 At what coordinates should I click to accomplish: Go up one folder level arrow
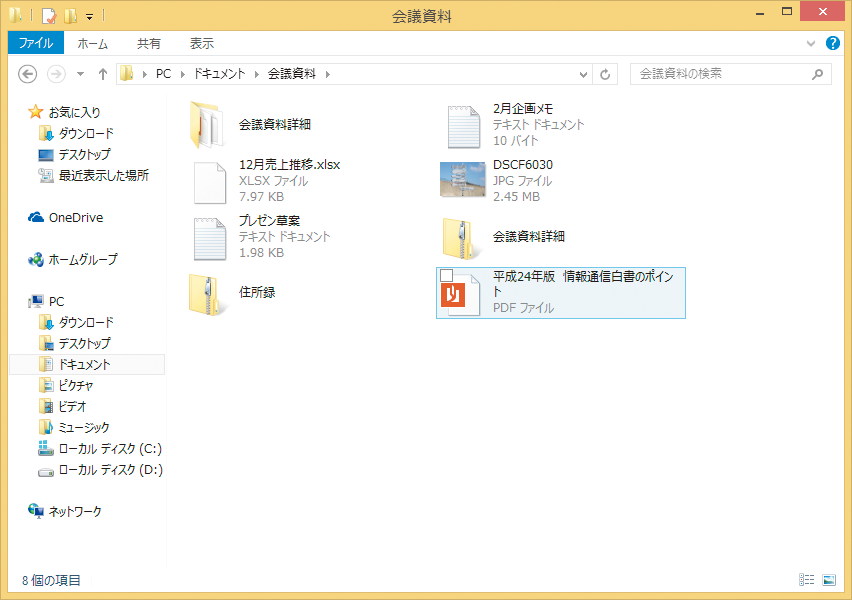[103, 74]
